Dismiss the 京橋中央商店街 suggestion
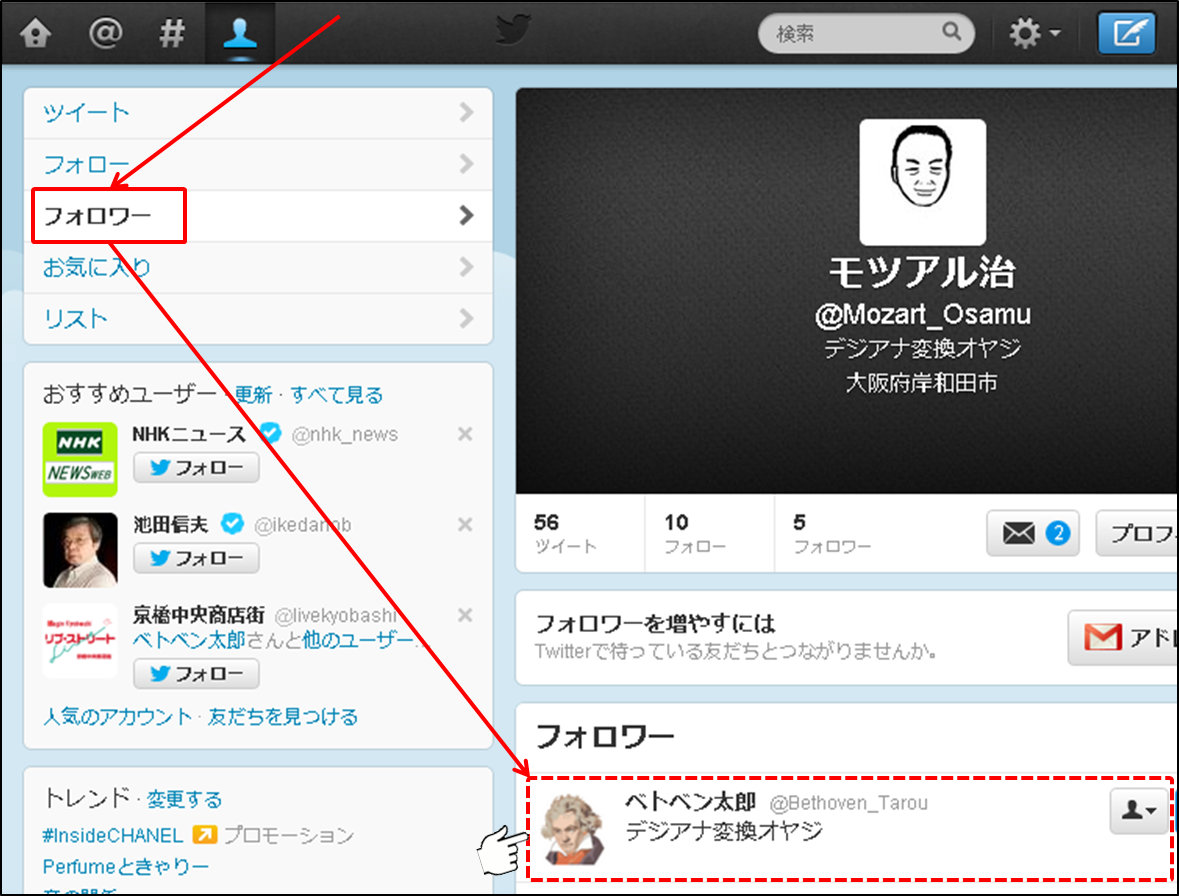 pyautogui.click(x=464, y=615)
